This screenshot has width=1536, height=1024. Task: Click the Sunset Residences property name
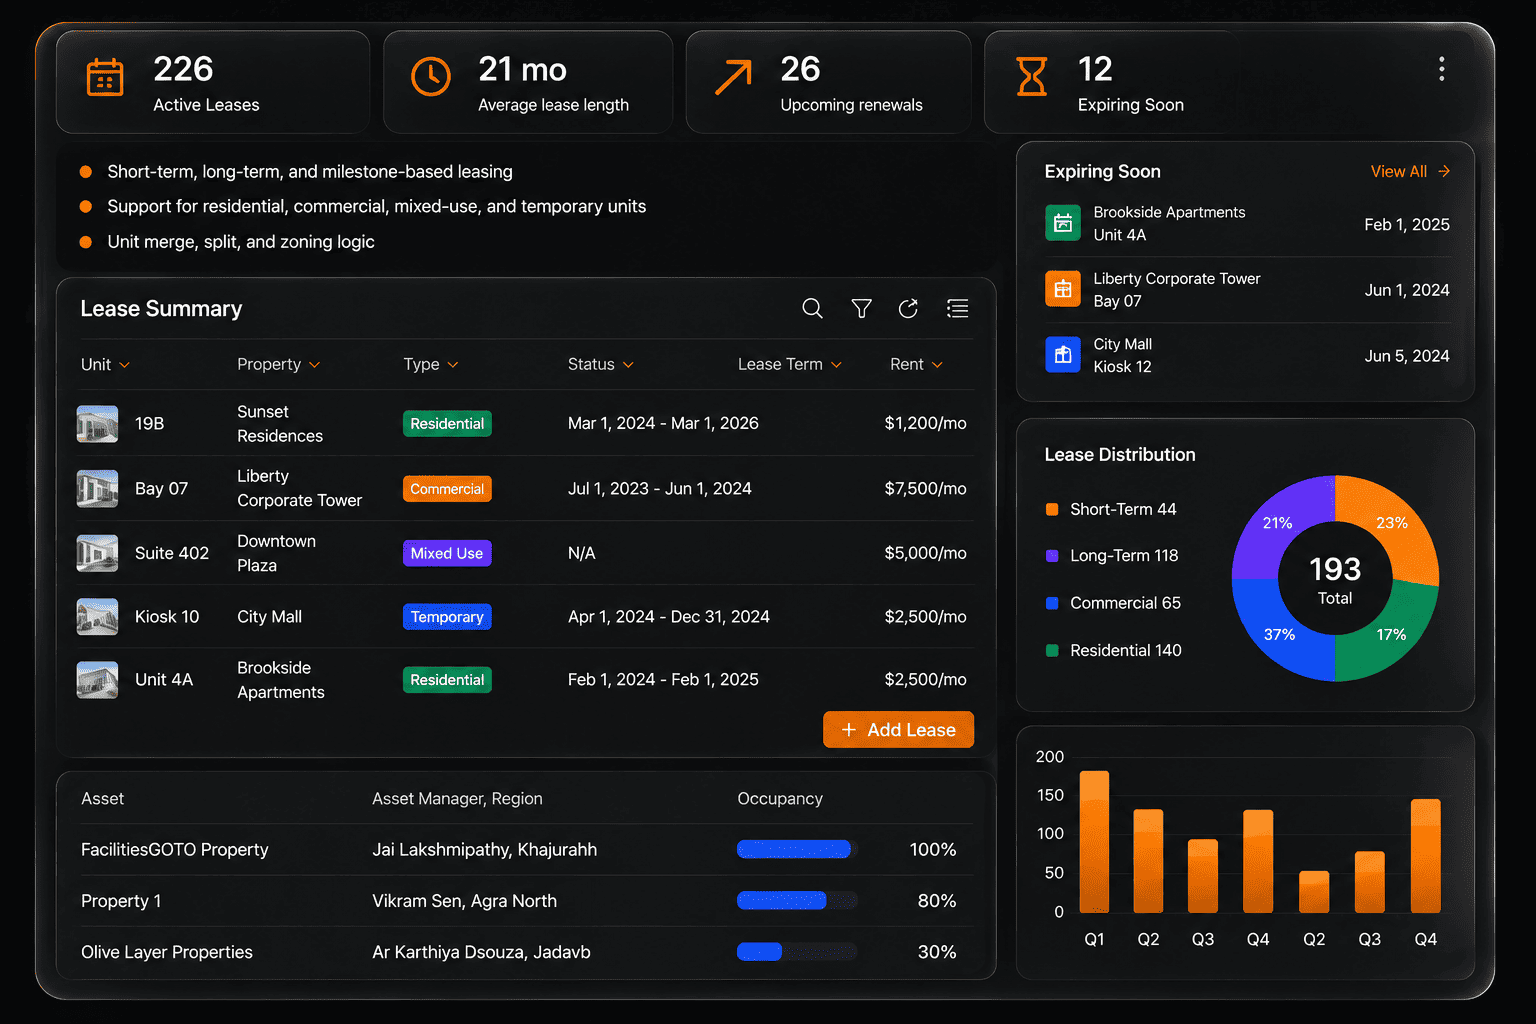click(x=280, y=424)
